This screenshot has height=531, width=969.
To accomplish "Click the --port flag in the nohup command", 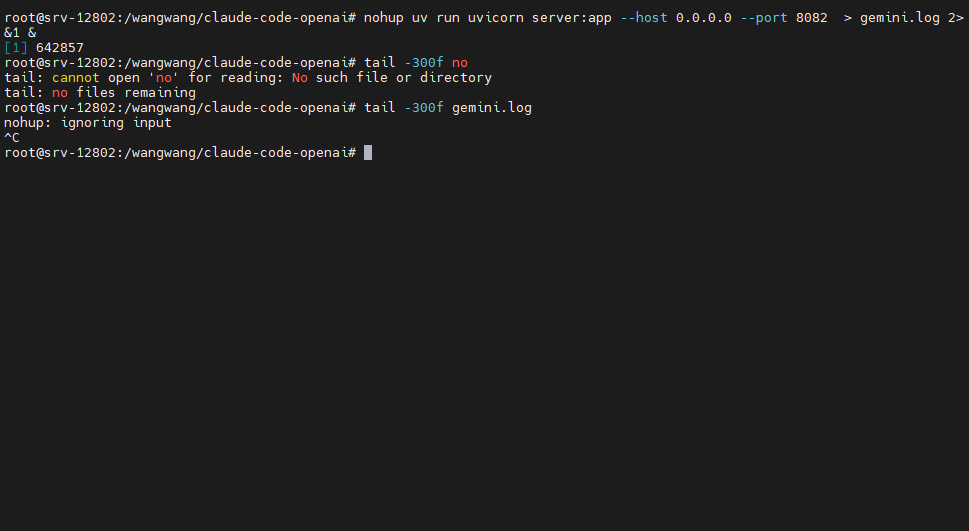I will coord(764,18).
